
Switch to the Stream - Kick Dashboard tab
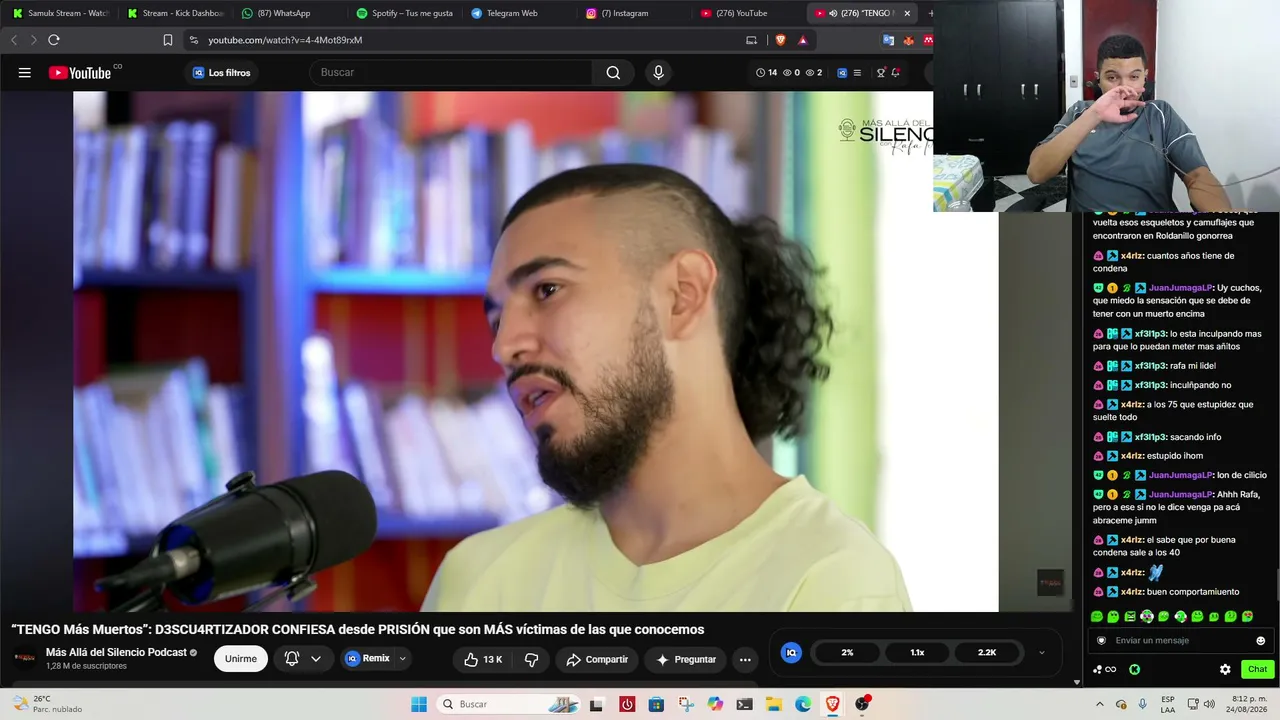point(175,13)
